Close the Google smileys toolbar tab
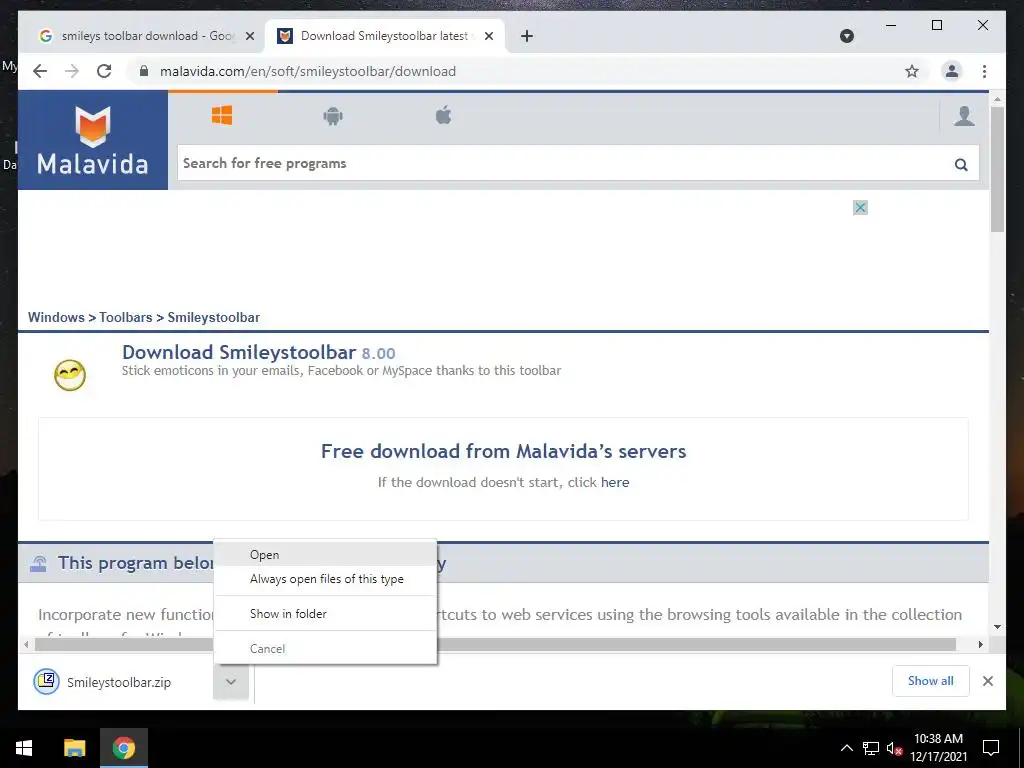Screen dimensions: 1024x768 pyautogui.click(x=249, y=36)
